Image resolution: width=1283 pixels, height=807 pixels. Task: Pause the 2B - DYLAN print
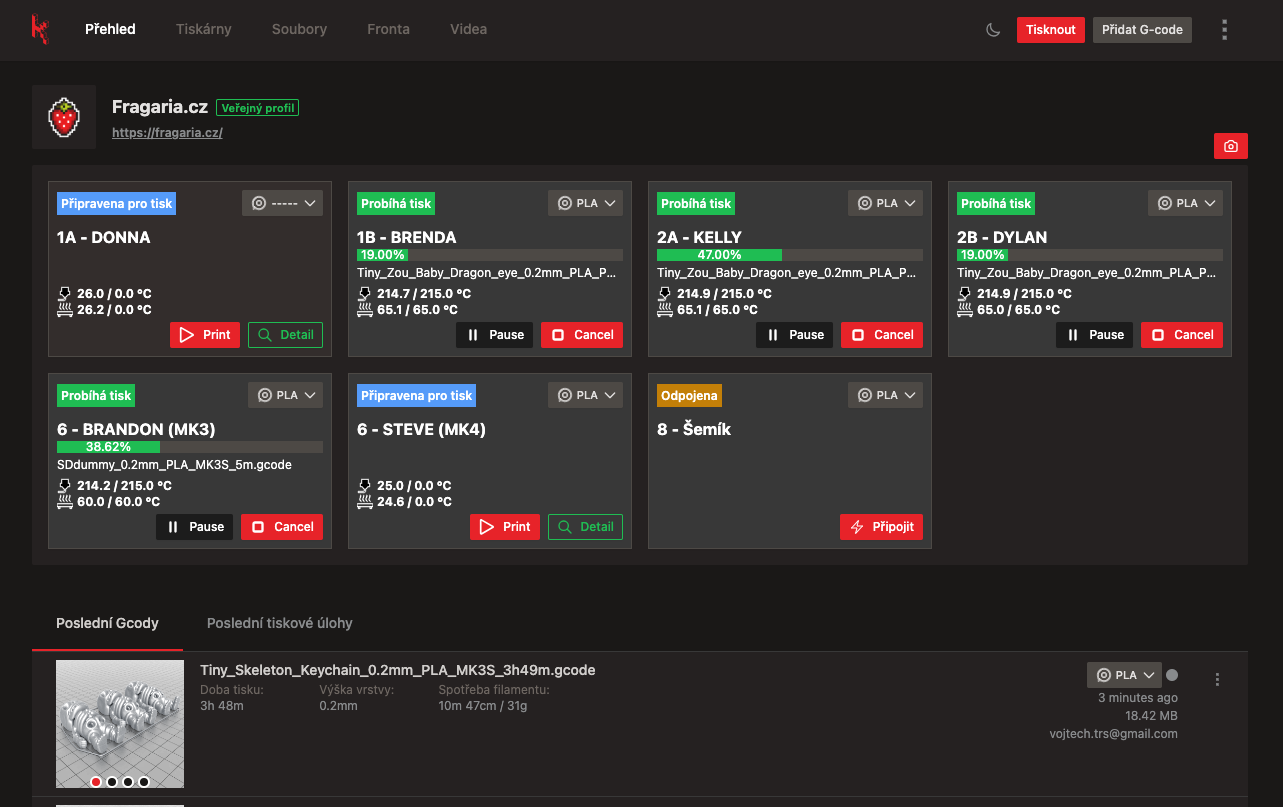coord(1095,335)
